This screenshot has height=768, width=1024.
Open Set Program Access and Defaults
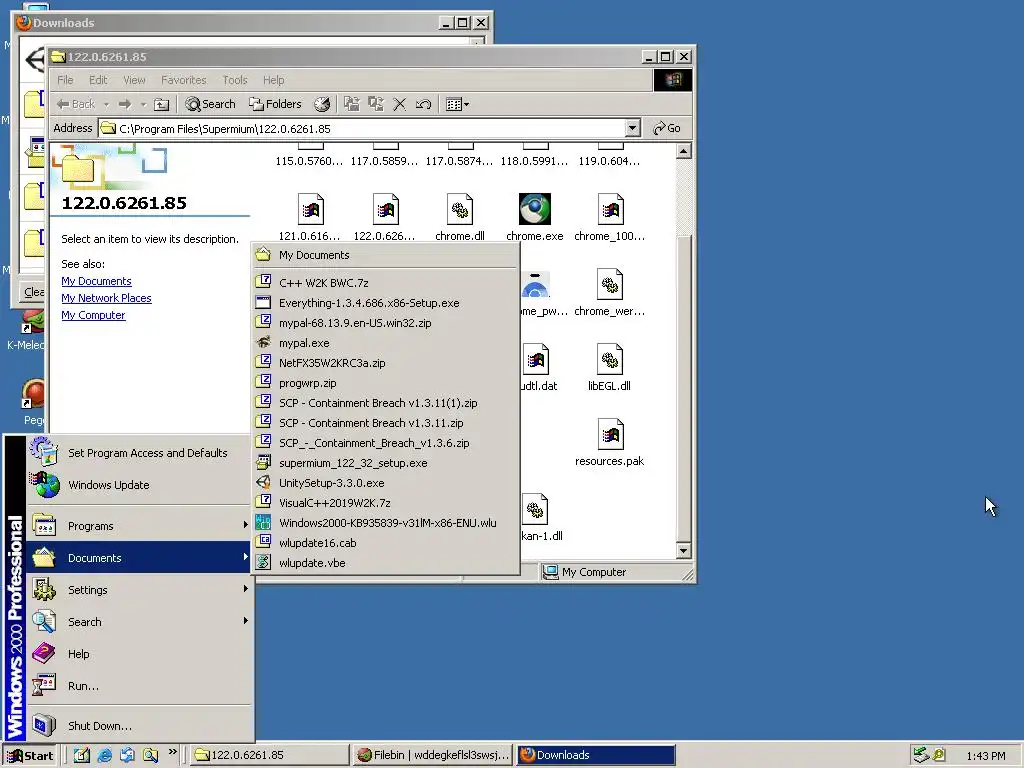tap(139, 453)
